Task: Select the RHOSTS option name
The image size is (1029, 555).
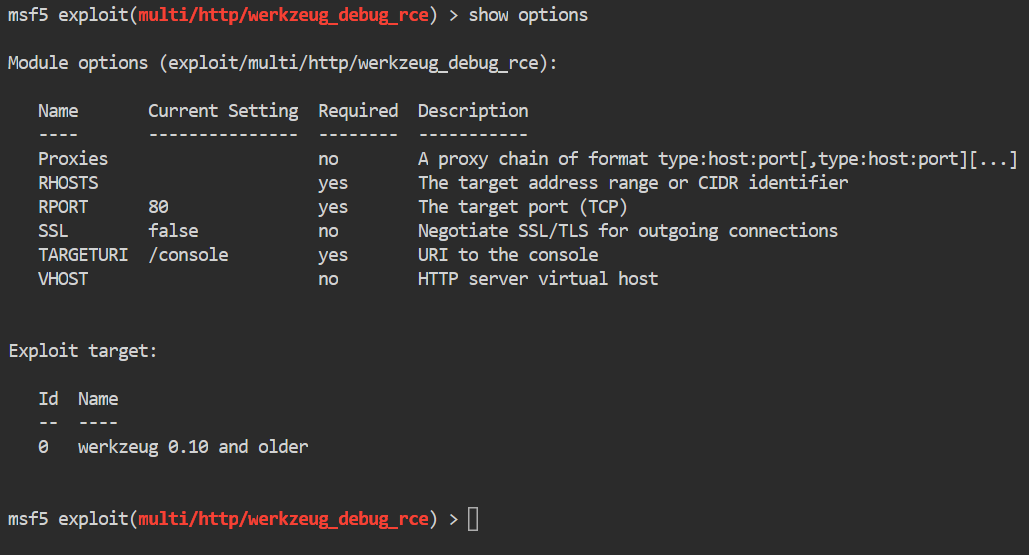Action: (68, 183)
